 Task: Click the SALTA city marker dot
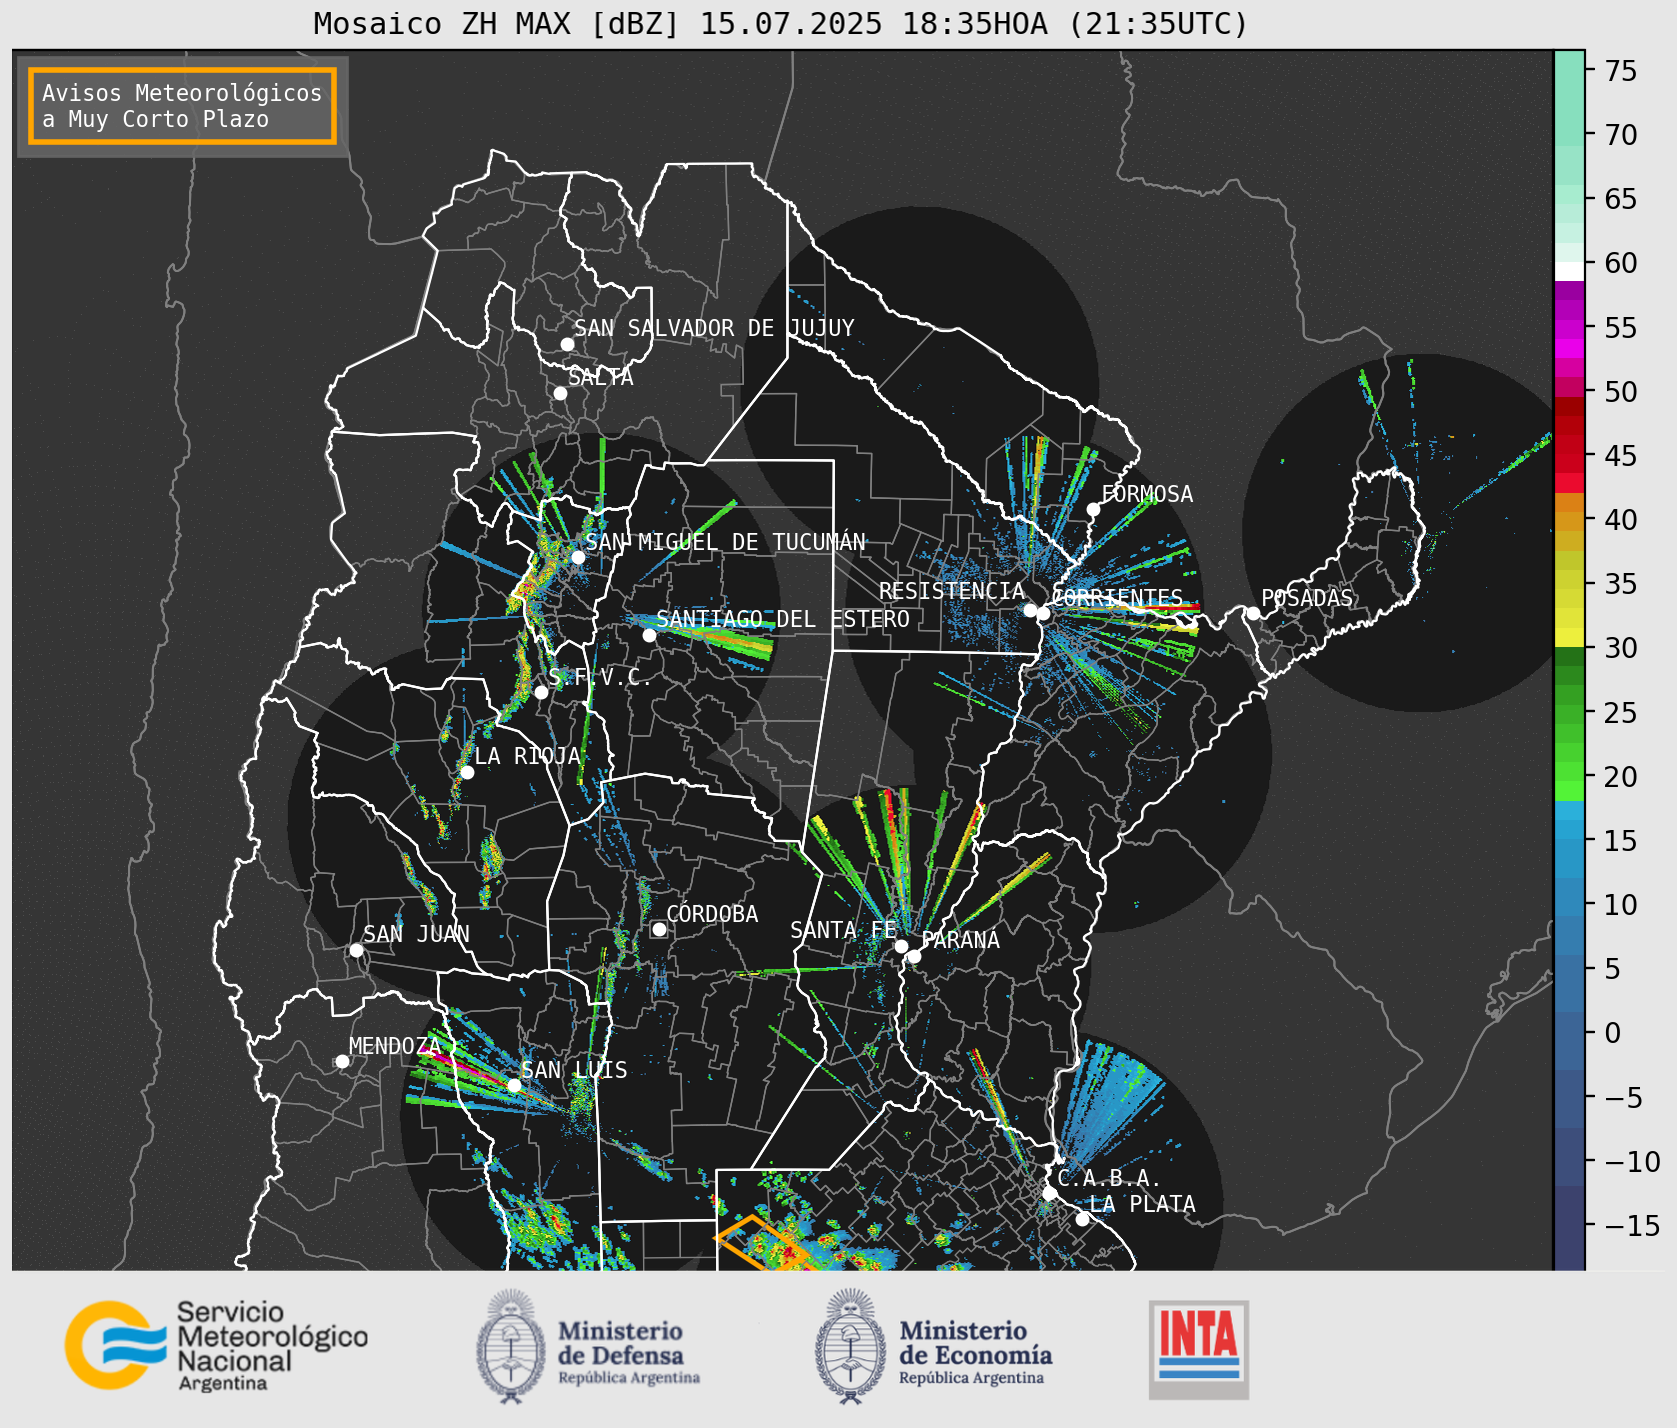pos(561,393)
